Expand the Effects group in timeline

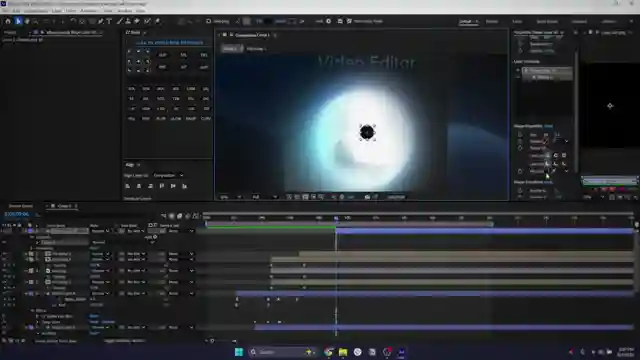pyautogui.click(x=33, y=311)
